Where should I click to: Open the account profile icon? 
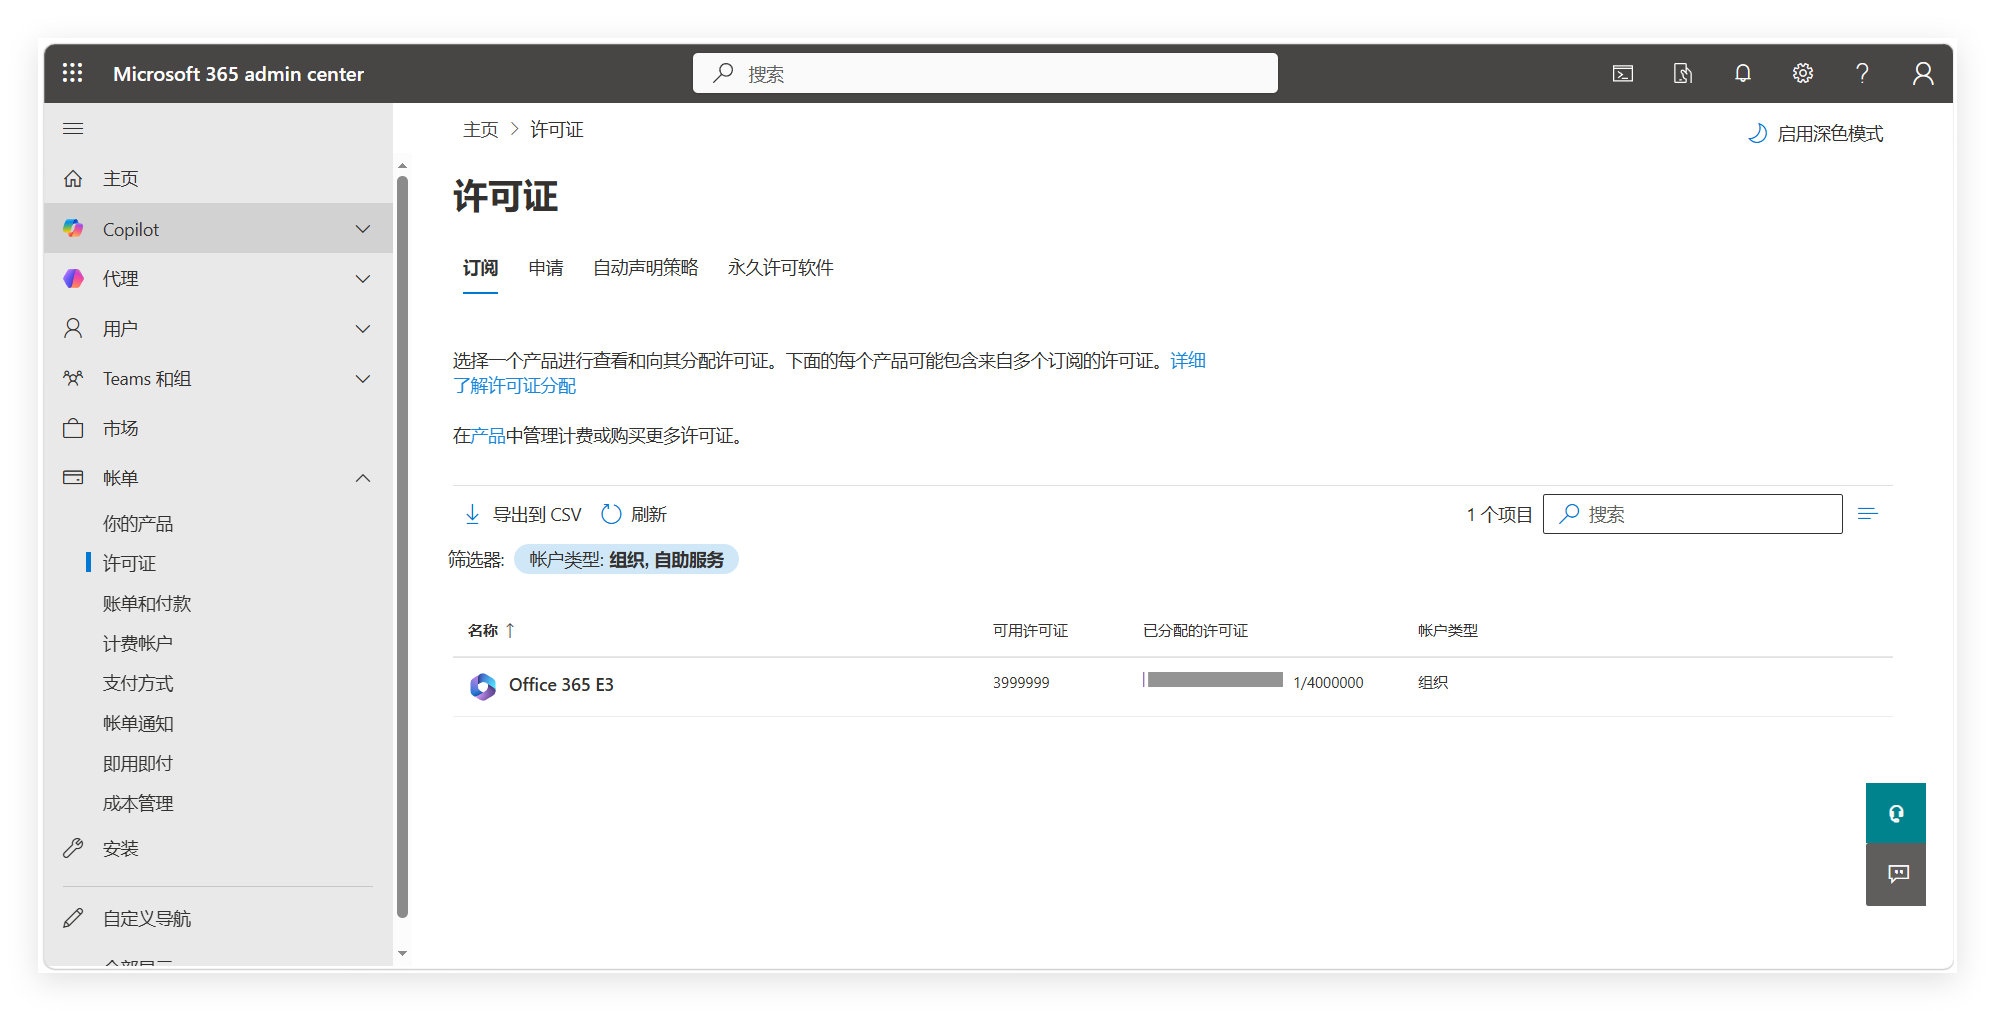(x=1923, y=73)
